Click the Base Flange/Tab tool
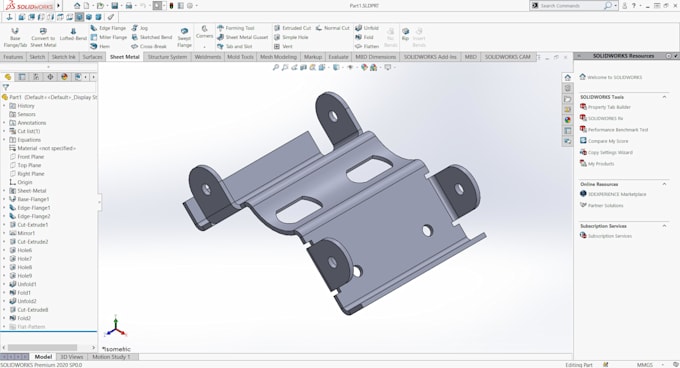Image resolution: width=680 pixels, height=368 pixels. (15, 37)
